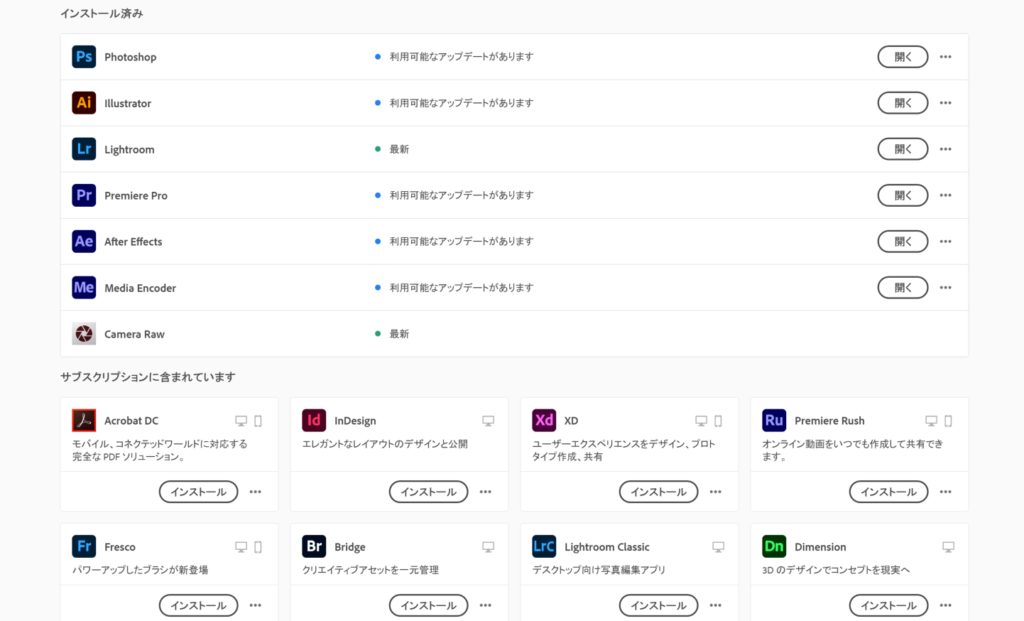This screenshot has height=621, width=1024.
Task: Open the more options menu for Illustrator
Action: [x=946, y=103]
